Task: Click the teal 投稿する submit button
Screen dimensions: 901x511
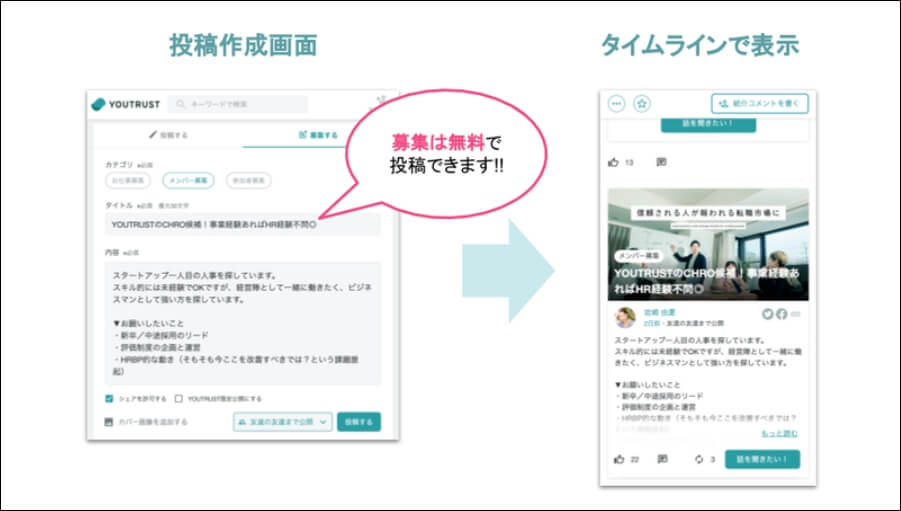Action: click(x=359, y=422)
